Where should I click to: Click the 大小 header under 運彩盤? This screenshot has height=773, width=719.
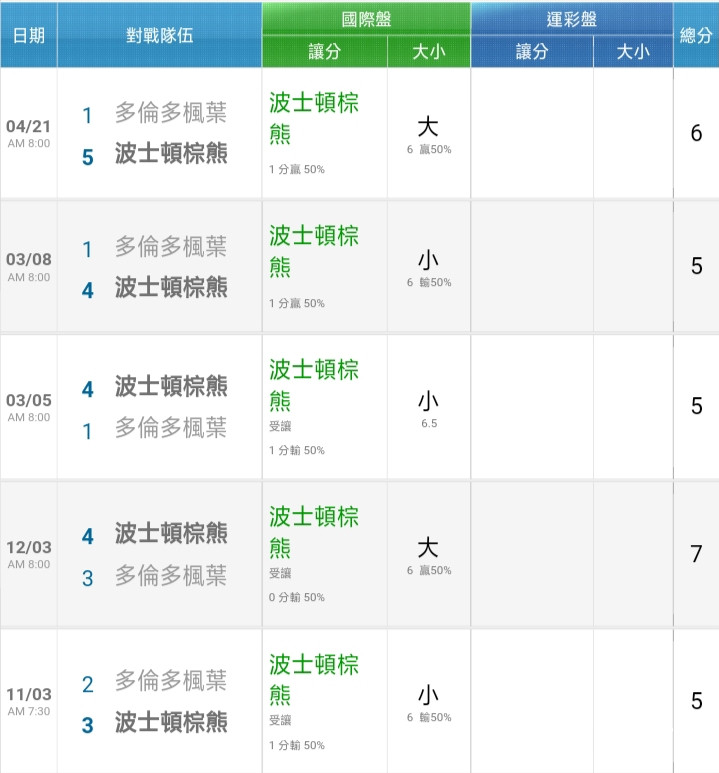633,51
